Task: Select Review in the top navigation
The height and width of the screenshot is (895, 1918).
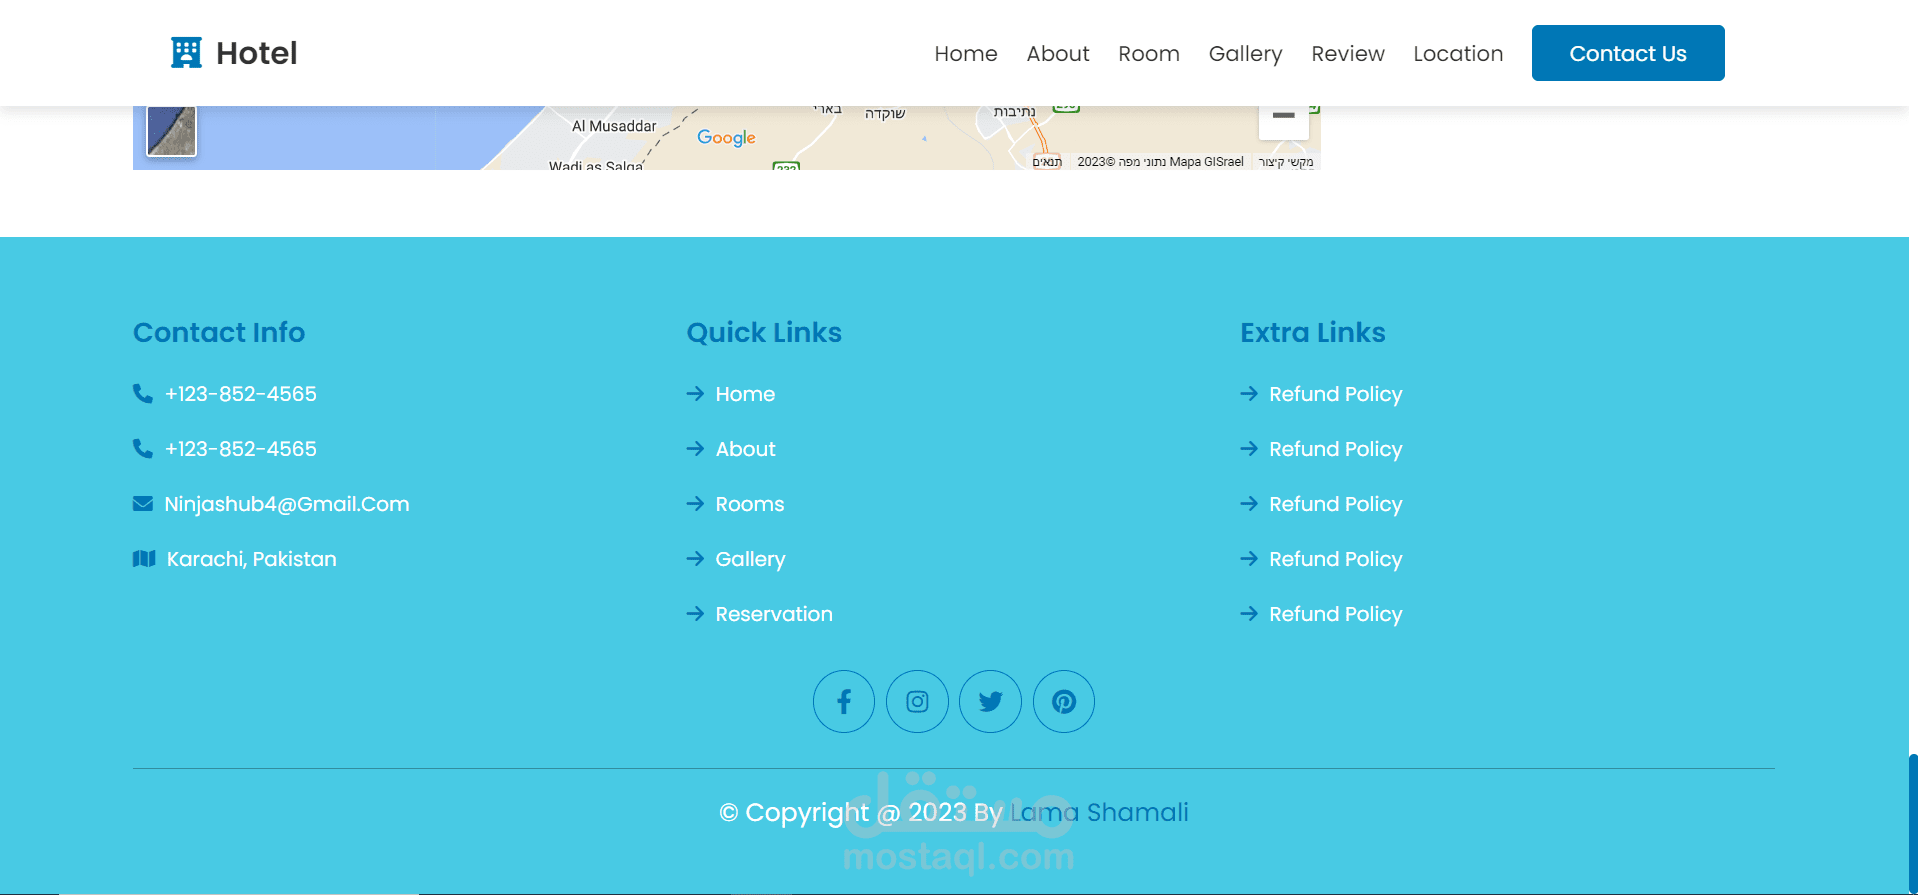Action: [1348, 54]
